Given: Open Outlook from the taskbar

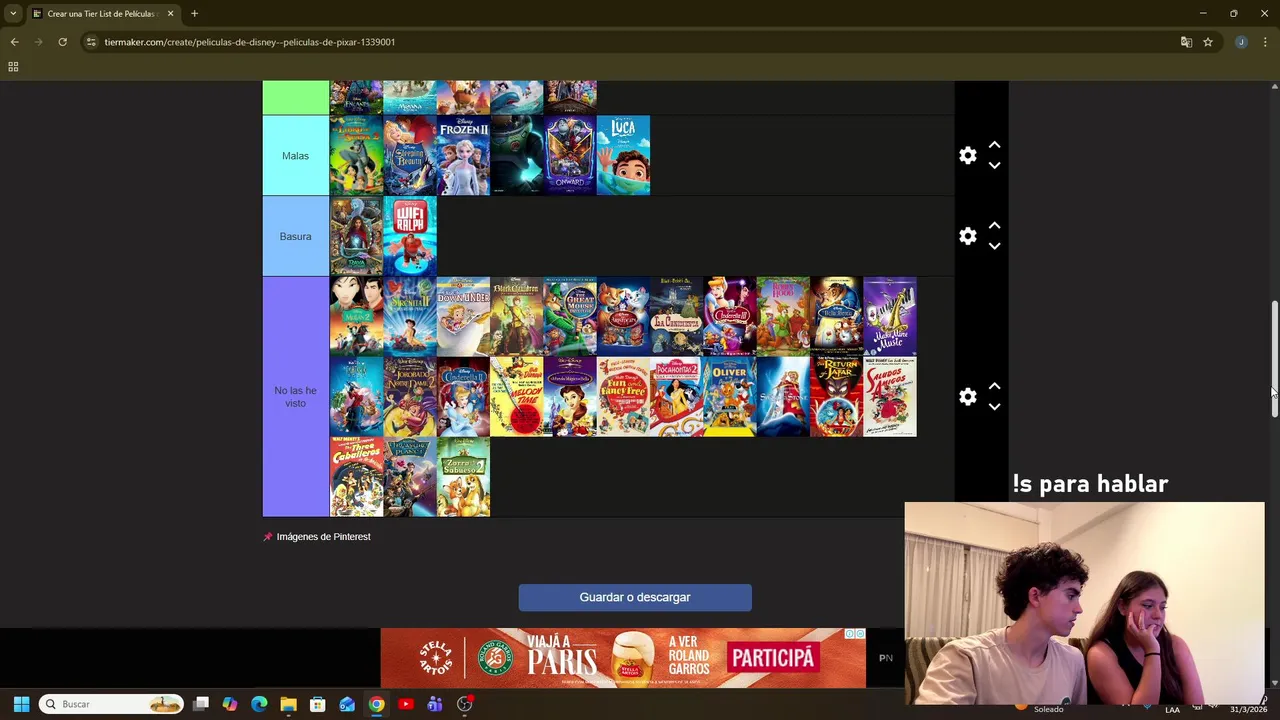Looking at the screenshot, I should [347, 704].
